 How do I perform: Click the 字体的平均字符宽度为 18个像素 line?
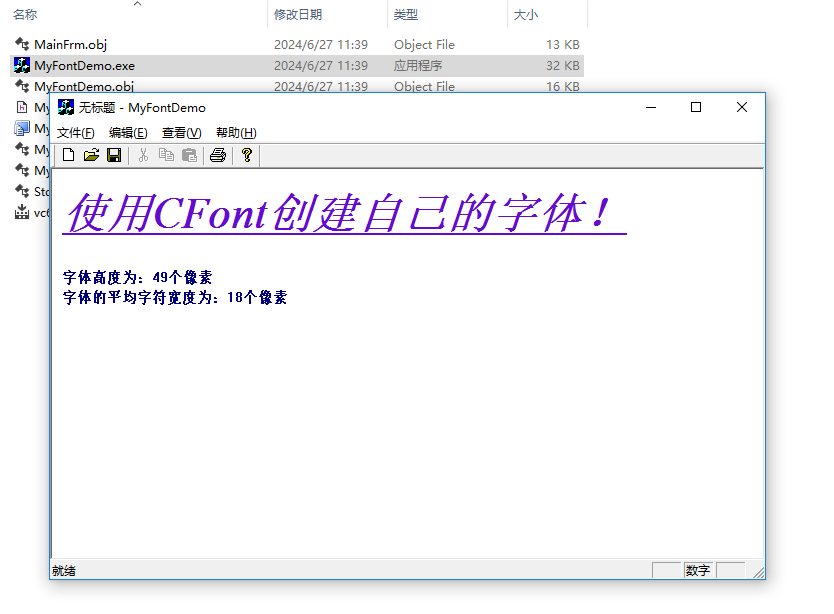175,297
